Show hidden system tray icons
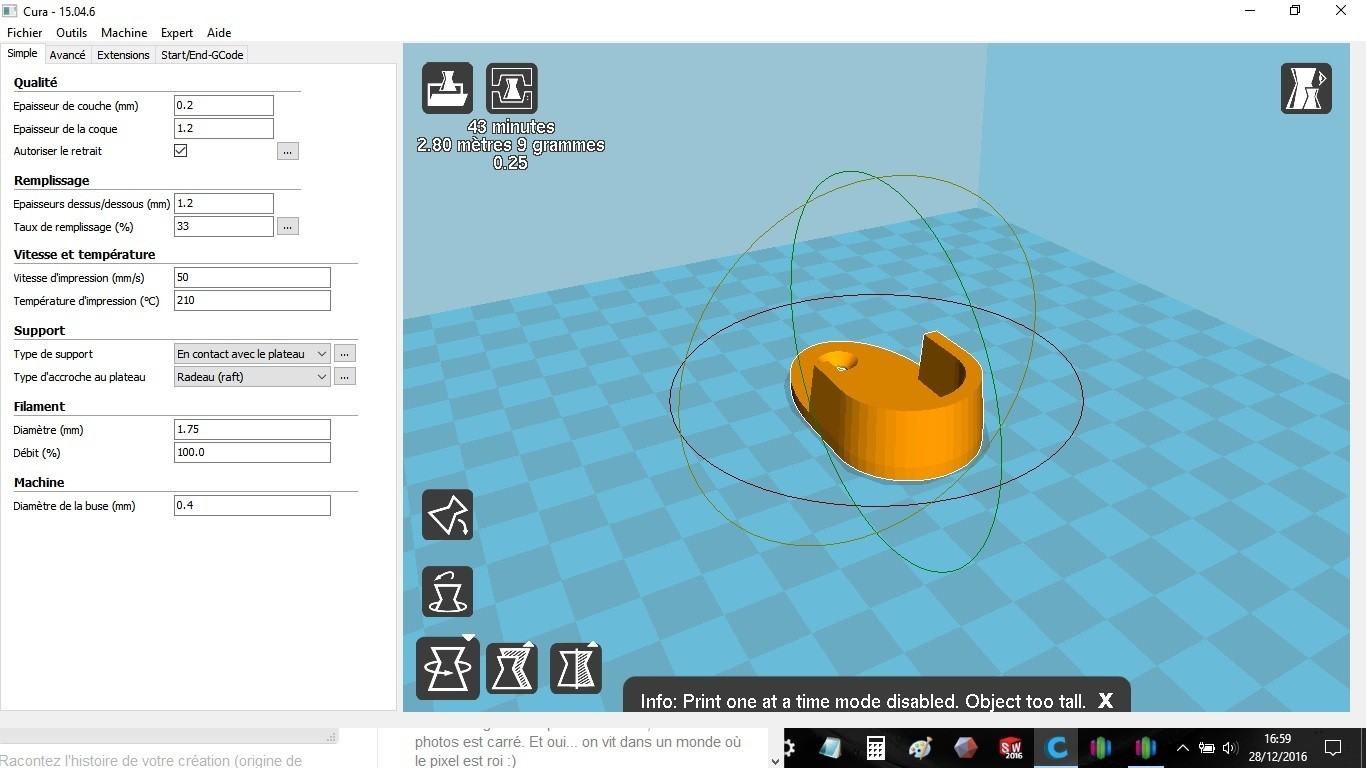The width and height of the screenshot is (1366, 768). point(1183,748)
